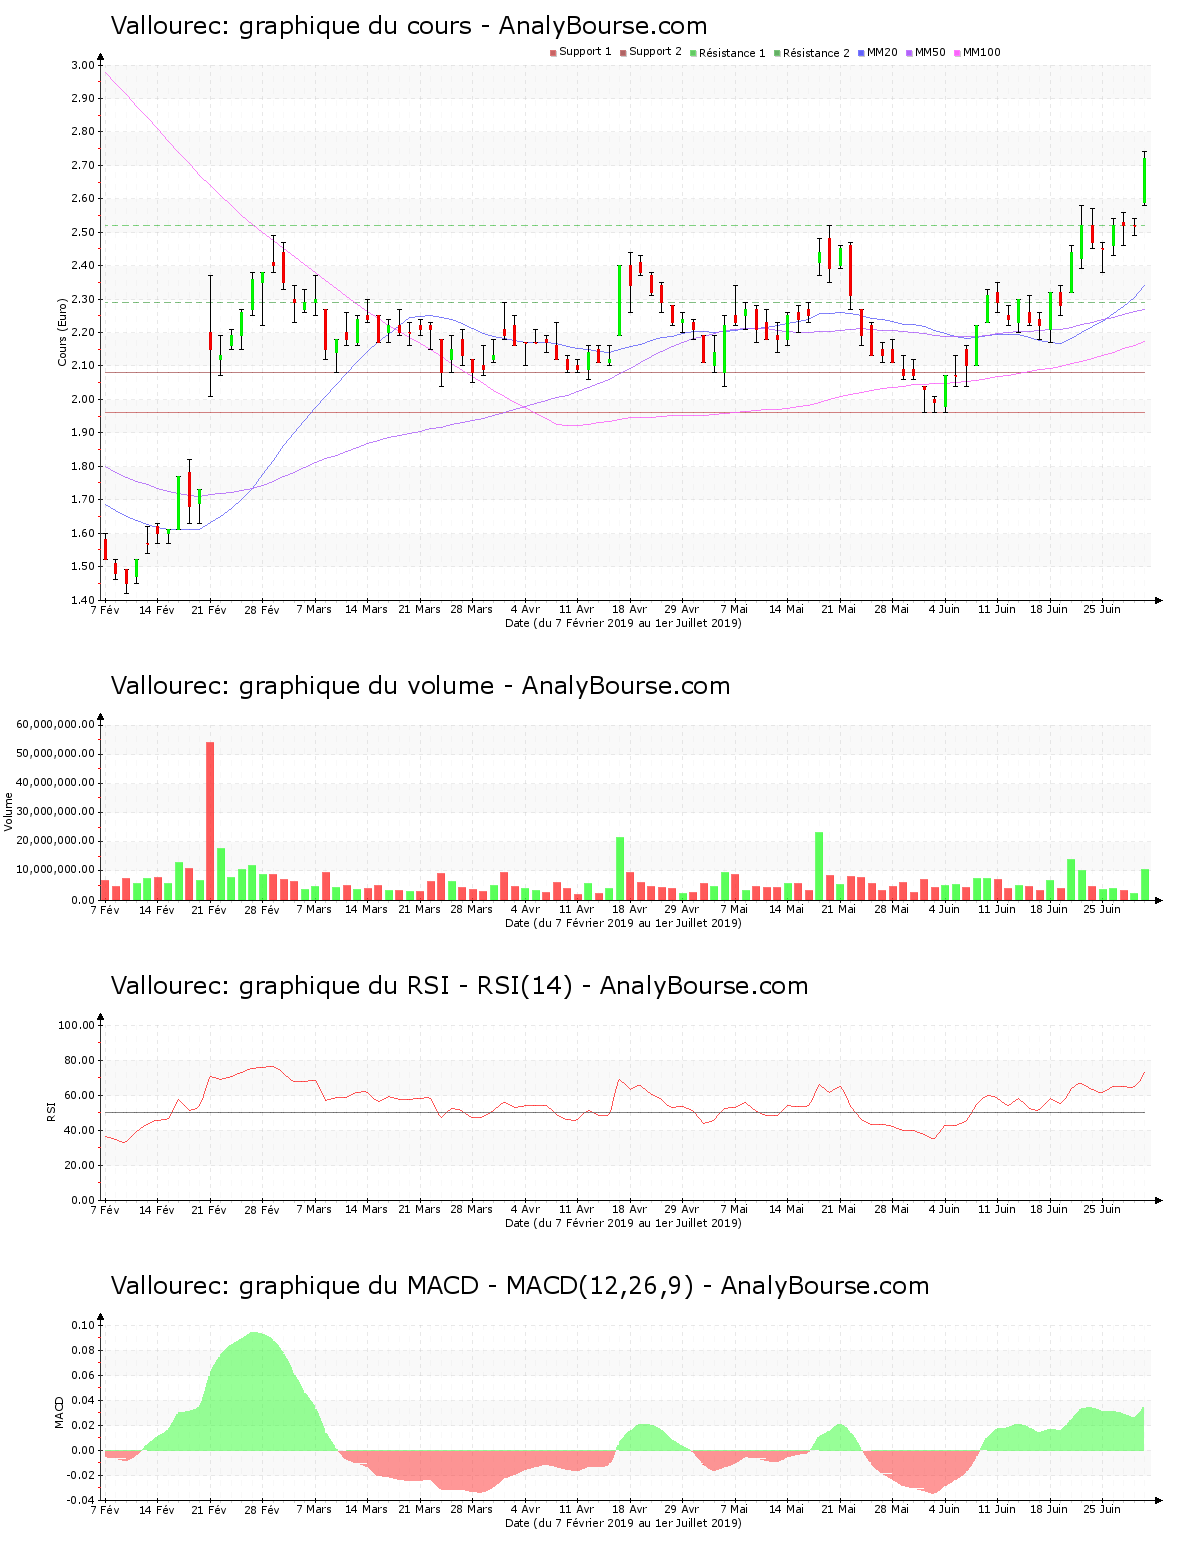The width and height of the screenshot is (1200, 1550).
Task: Click the '4 Avr' date under price chart
Action: coord(525,609)
